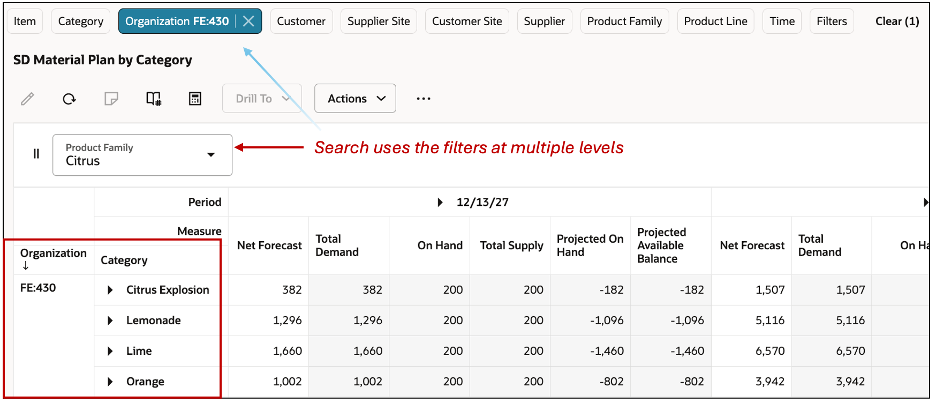Image resolution: width=936 pixels, height=402 pixels.
Task: Click the drag handle beside Product Family
Action: [x=36, y=154]
